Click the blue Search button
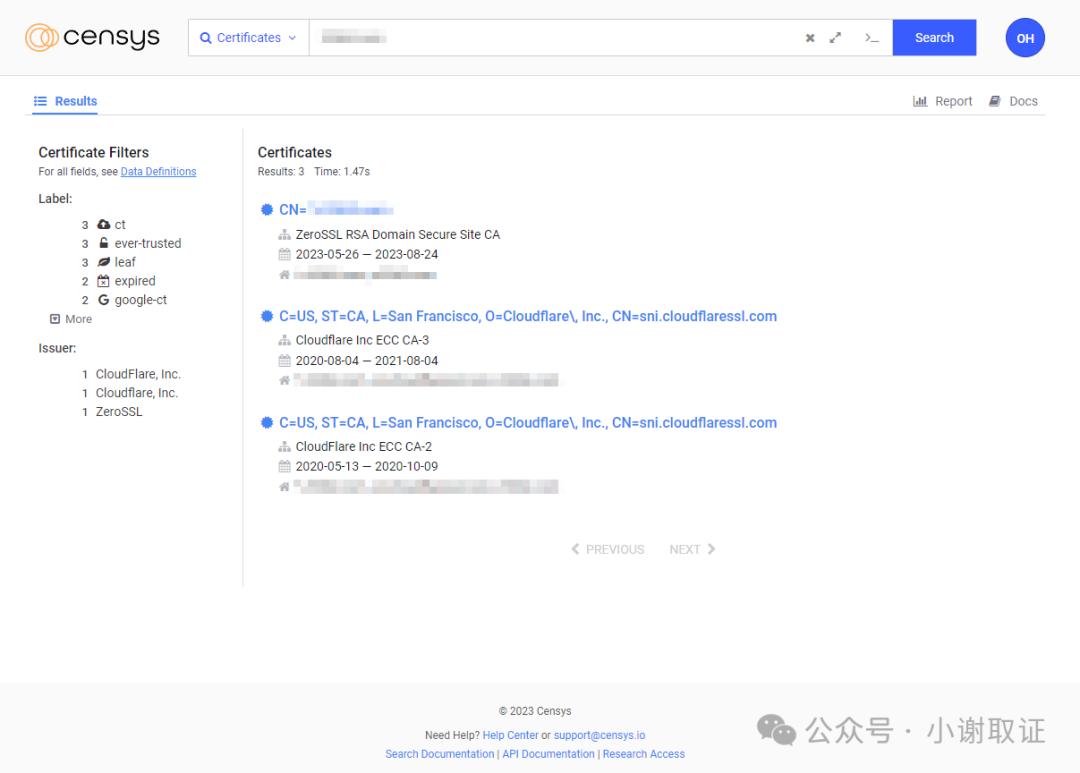The height and width of the screenshot is (773, 1080). pos(934,38)
